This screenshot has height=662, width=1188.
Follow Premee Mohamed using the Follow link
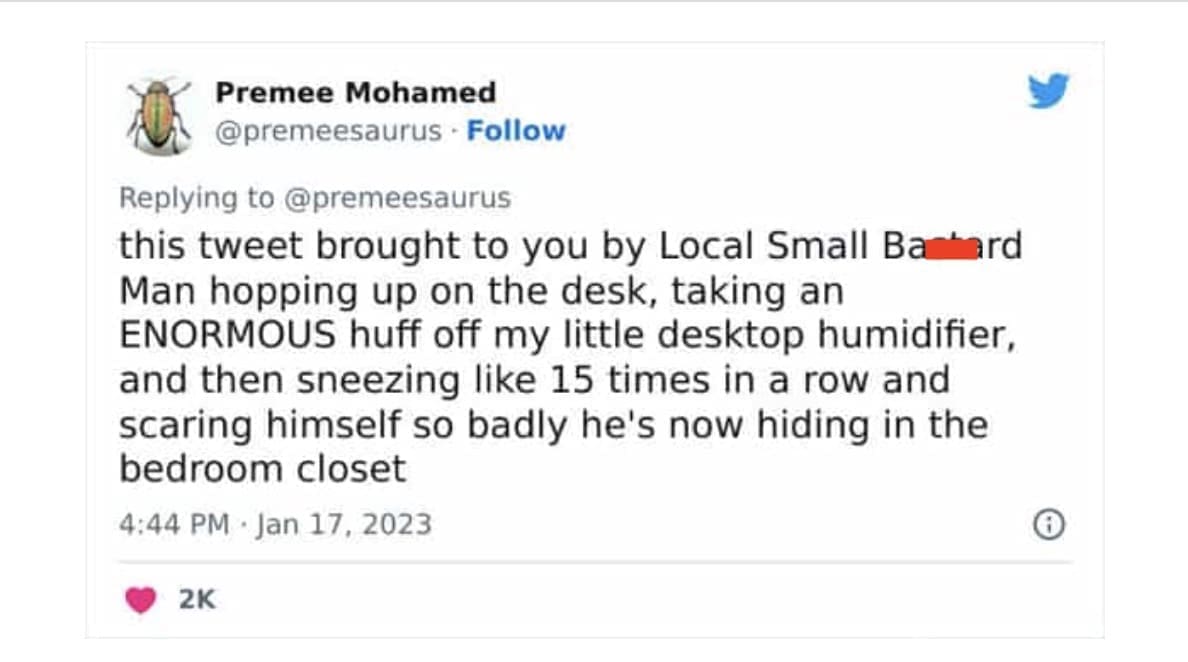[516, 131]
